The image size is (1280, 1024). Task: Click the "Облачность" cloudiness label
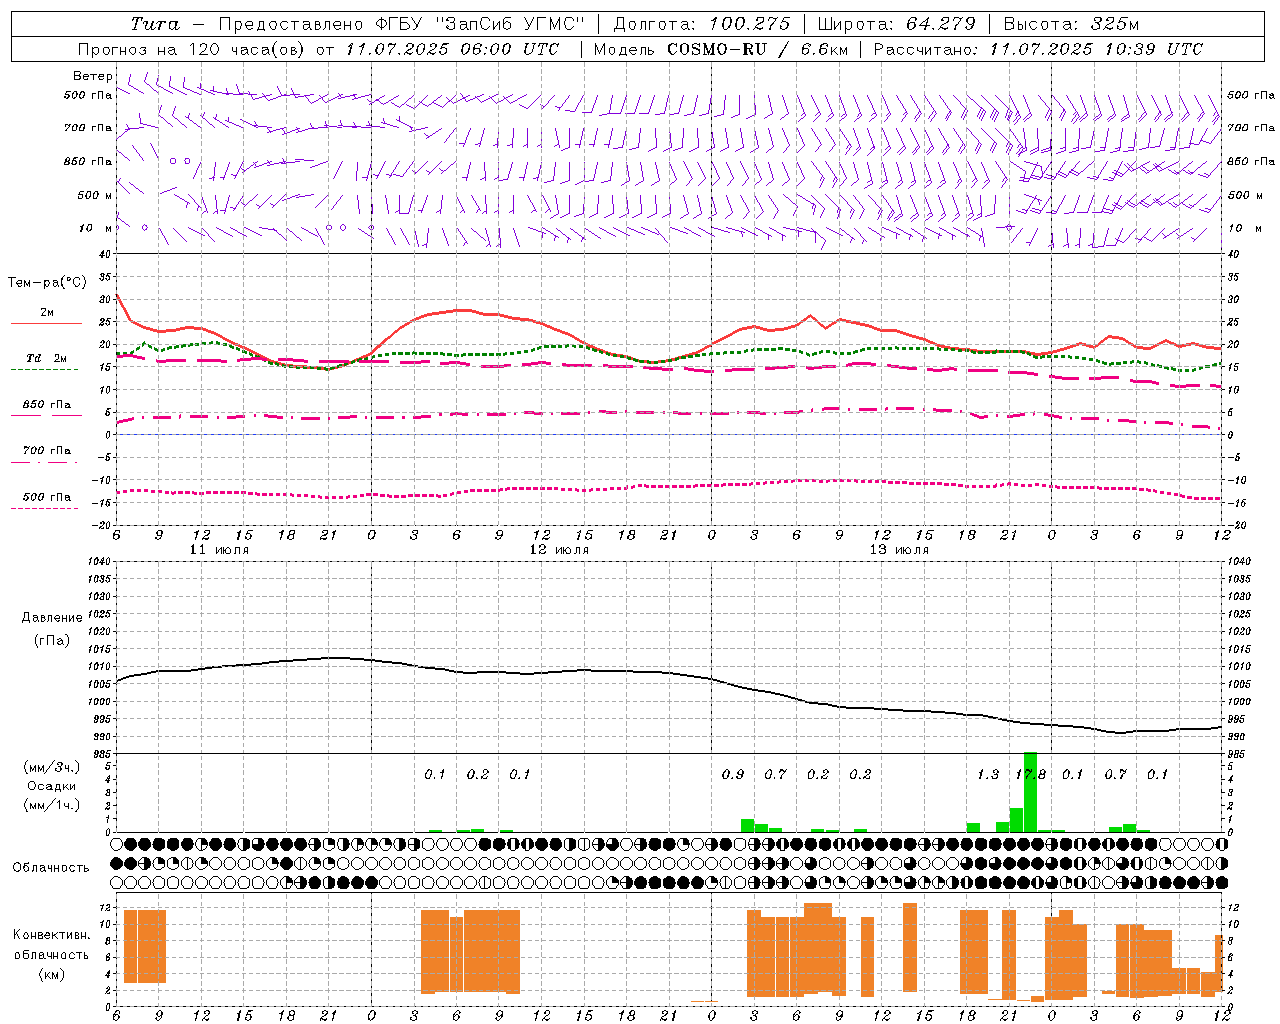[x=51, y=867]
